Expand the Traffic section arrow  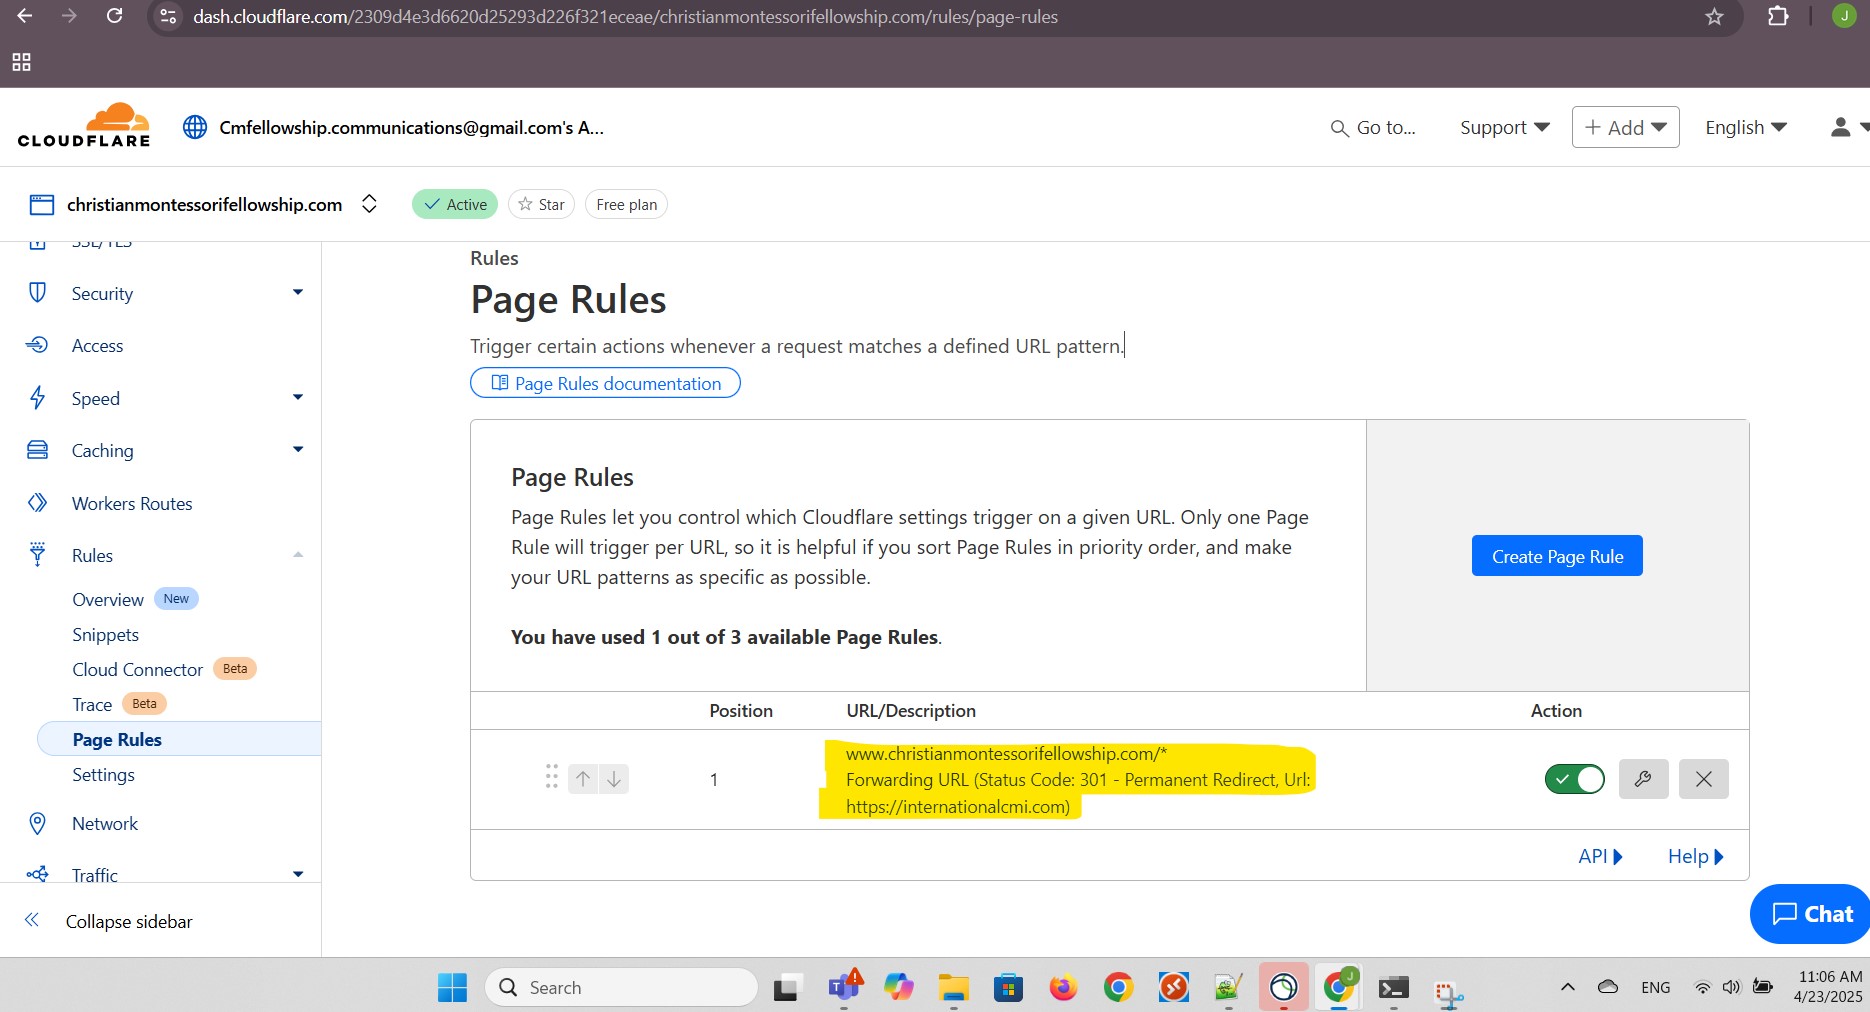[x=297, y=874]
